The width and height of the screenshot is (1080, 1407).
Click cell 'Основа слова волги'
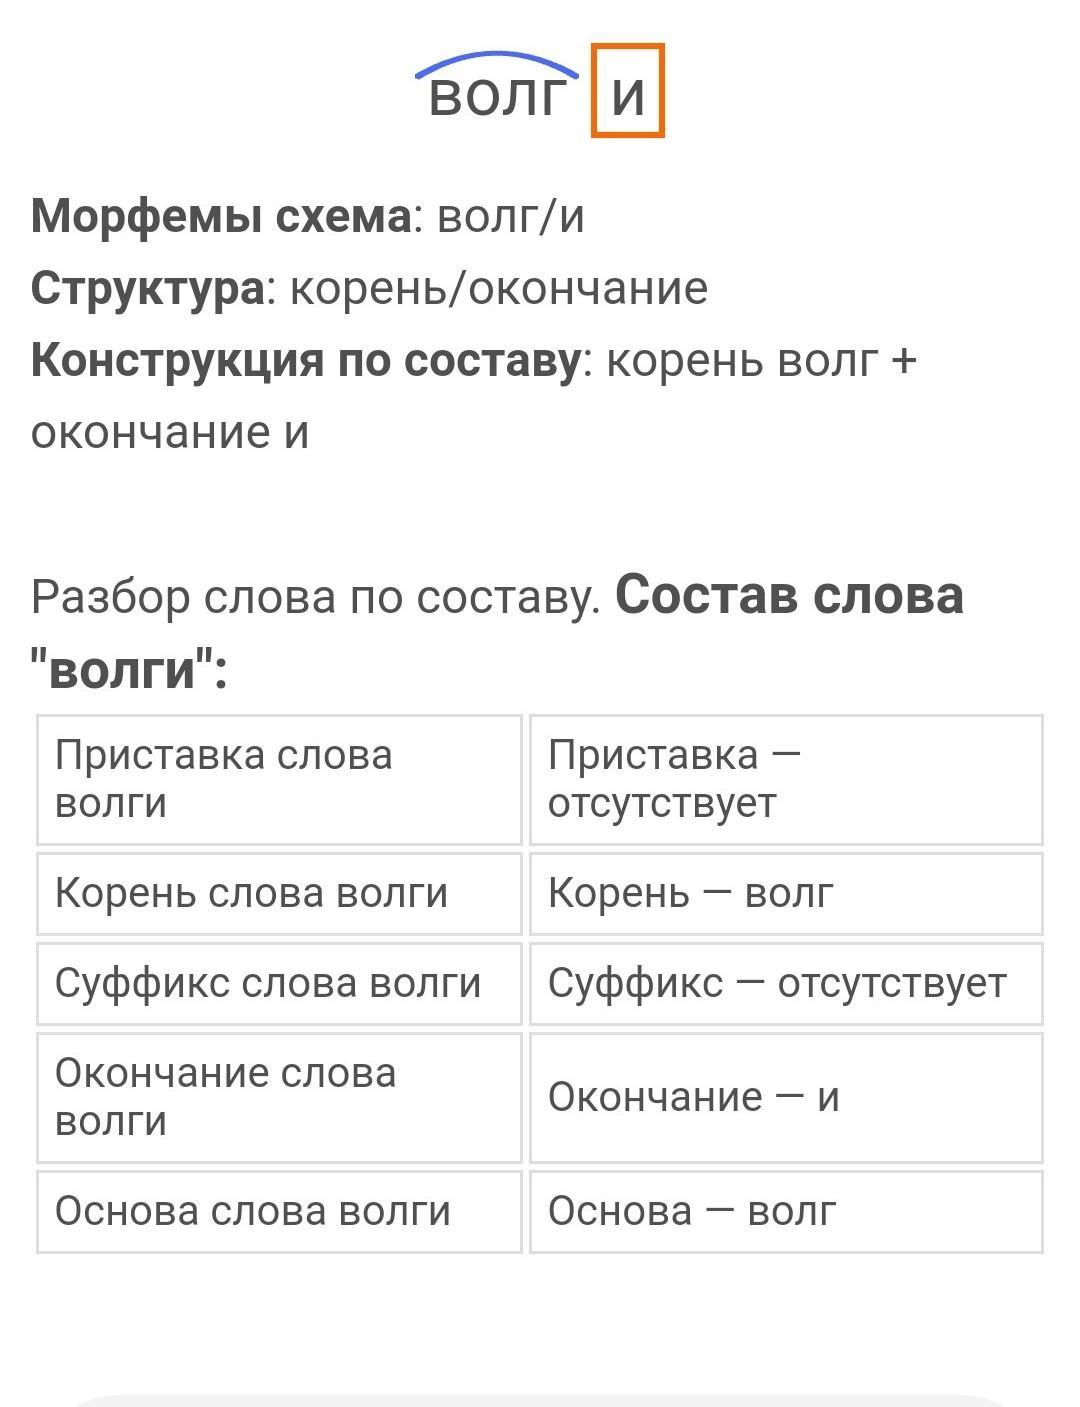[280, 1211]
